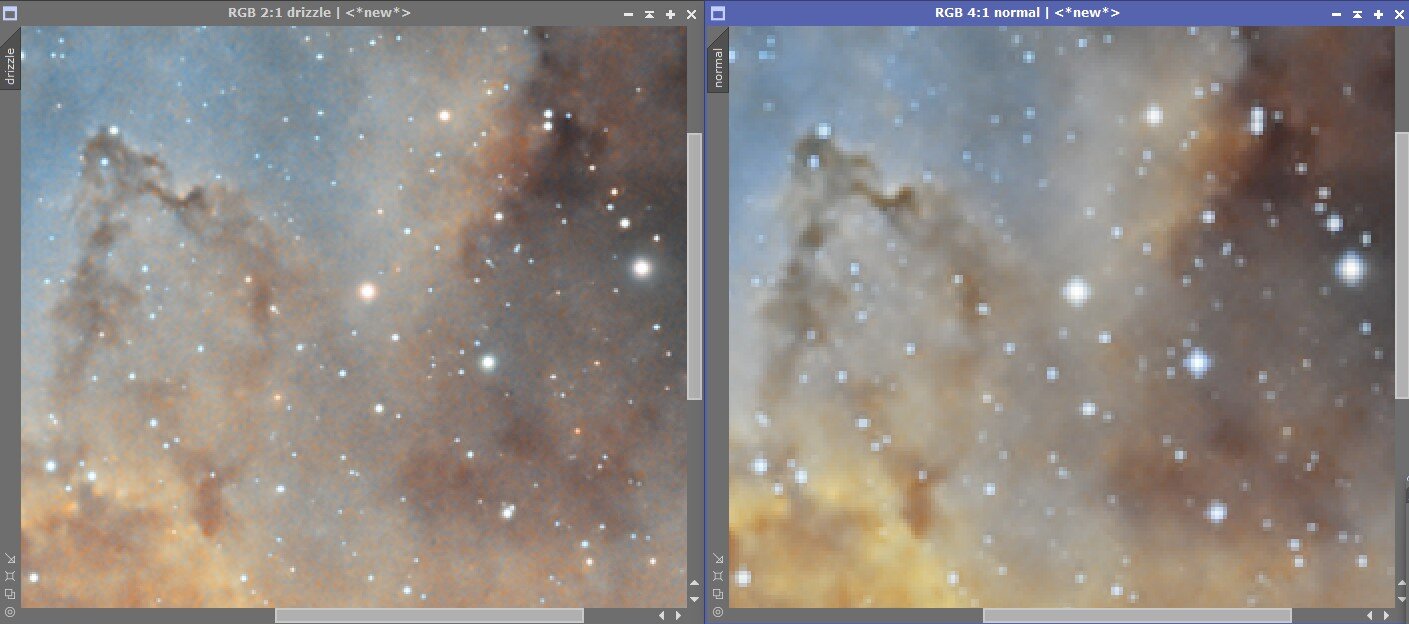Image resolution: width=1409 pixels, height=624 pixels.
Task: Click the vertical scrollbar thumb of the normal window
Action: pos(1402,266)
